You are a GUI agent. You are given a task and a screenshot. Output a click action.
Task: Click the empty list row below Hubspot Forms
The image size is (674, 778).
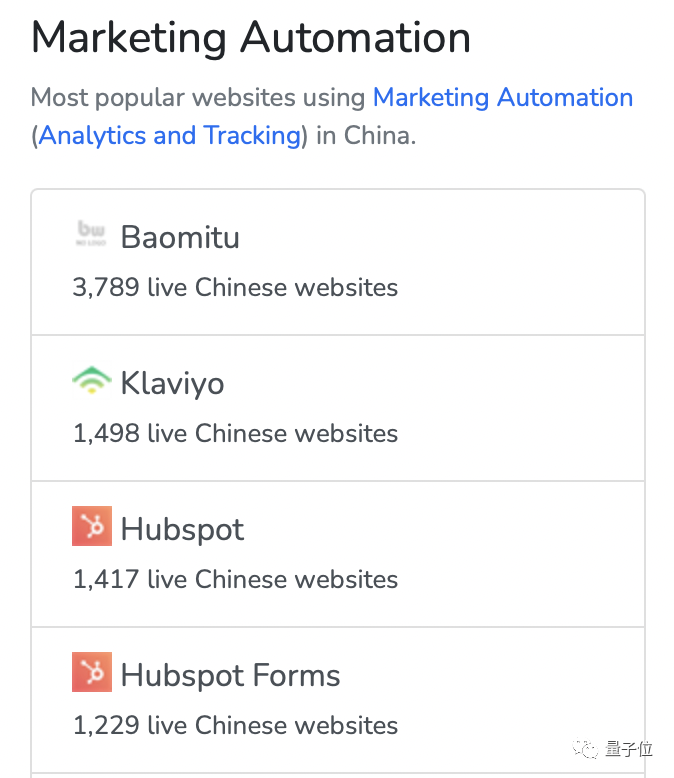[337, 774]
